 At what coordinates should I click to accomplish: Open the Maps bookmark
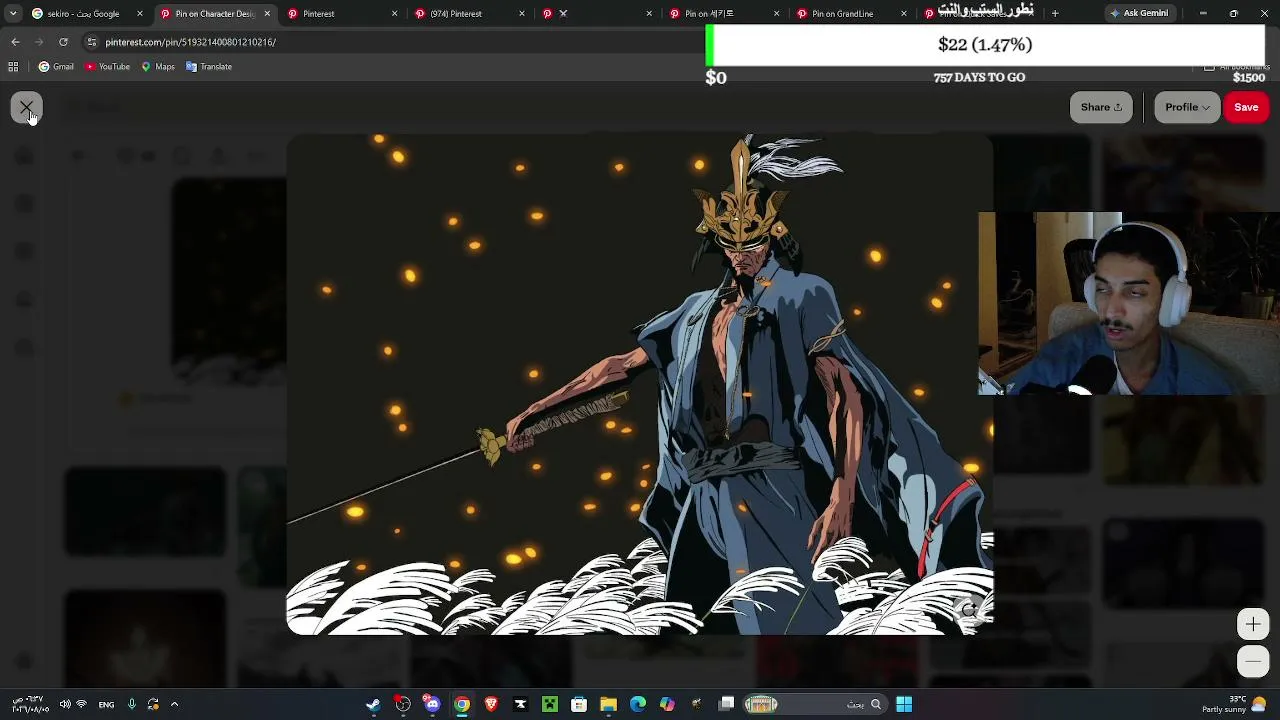click(x=158, y=67)
